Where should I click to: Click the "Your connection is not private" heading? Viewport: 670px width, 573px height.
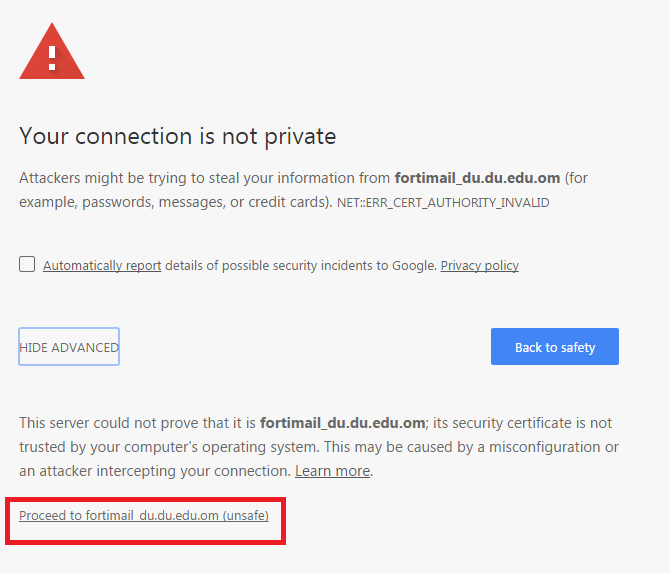(177, 137)
